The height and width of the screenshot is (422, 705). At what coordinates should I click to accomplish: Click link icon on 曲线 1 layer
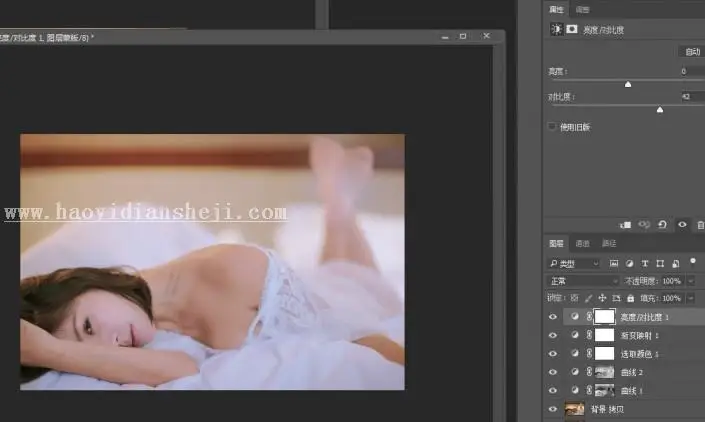[x=589, y=391]
